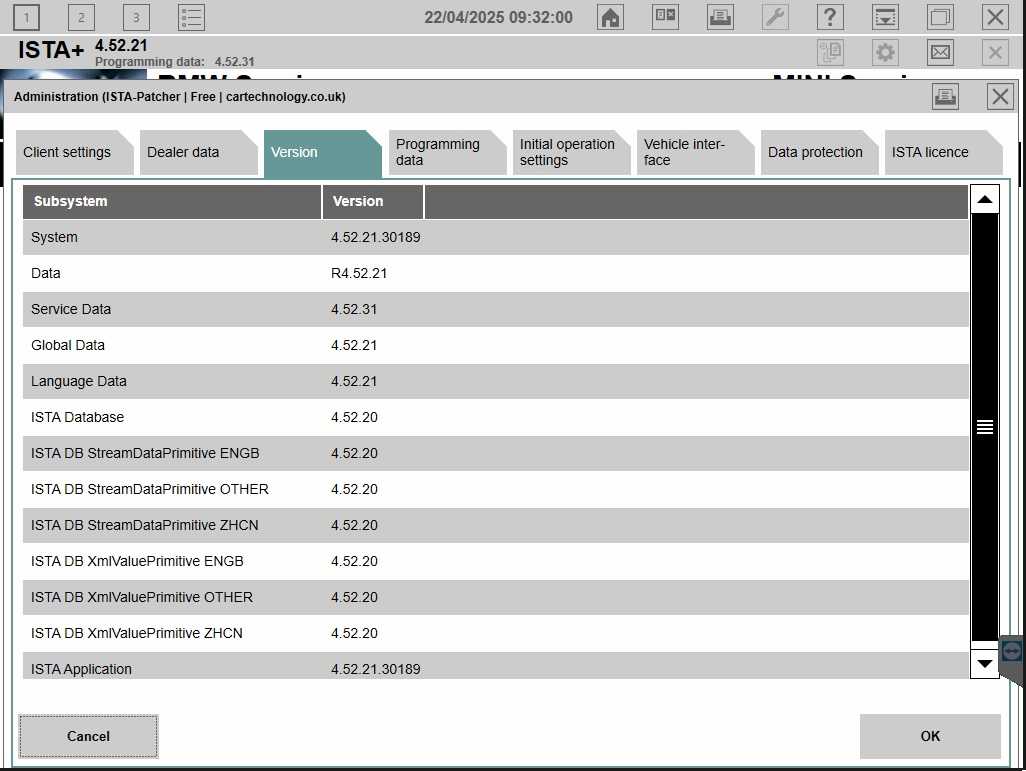Select ISTA DB XmlValuePrimitive OTHER row
Image resolution: width=1026 pixels, height=771 pixels.
495,598
